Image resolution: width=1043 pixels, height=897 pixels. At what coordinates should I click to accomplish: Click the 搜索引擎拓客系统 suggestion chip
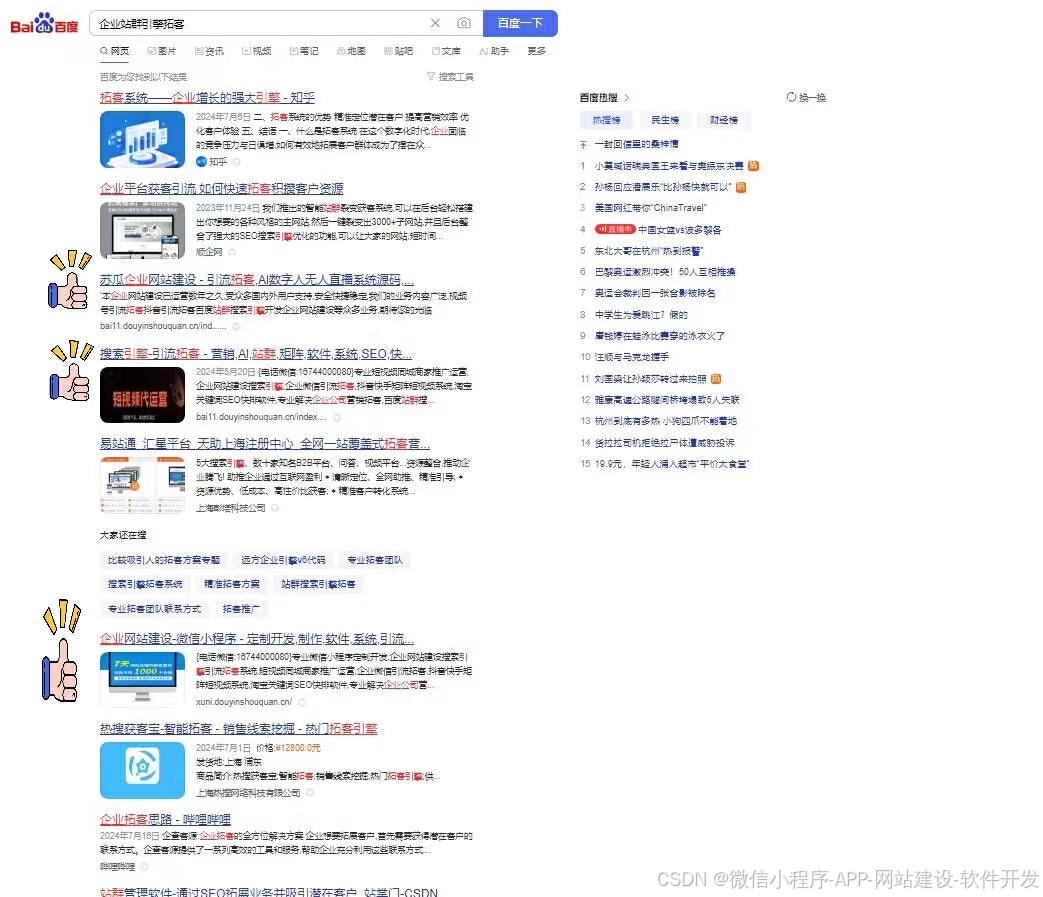[145, 584]
